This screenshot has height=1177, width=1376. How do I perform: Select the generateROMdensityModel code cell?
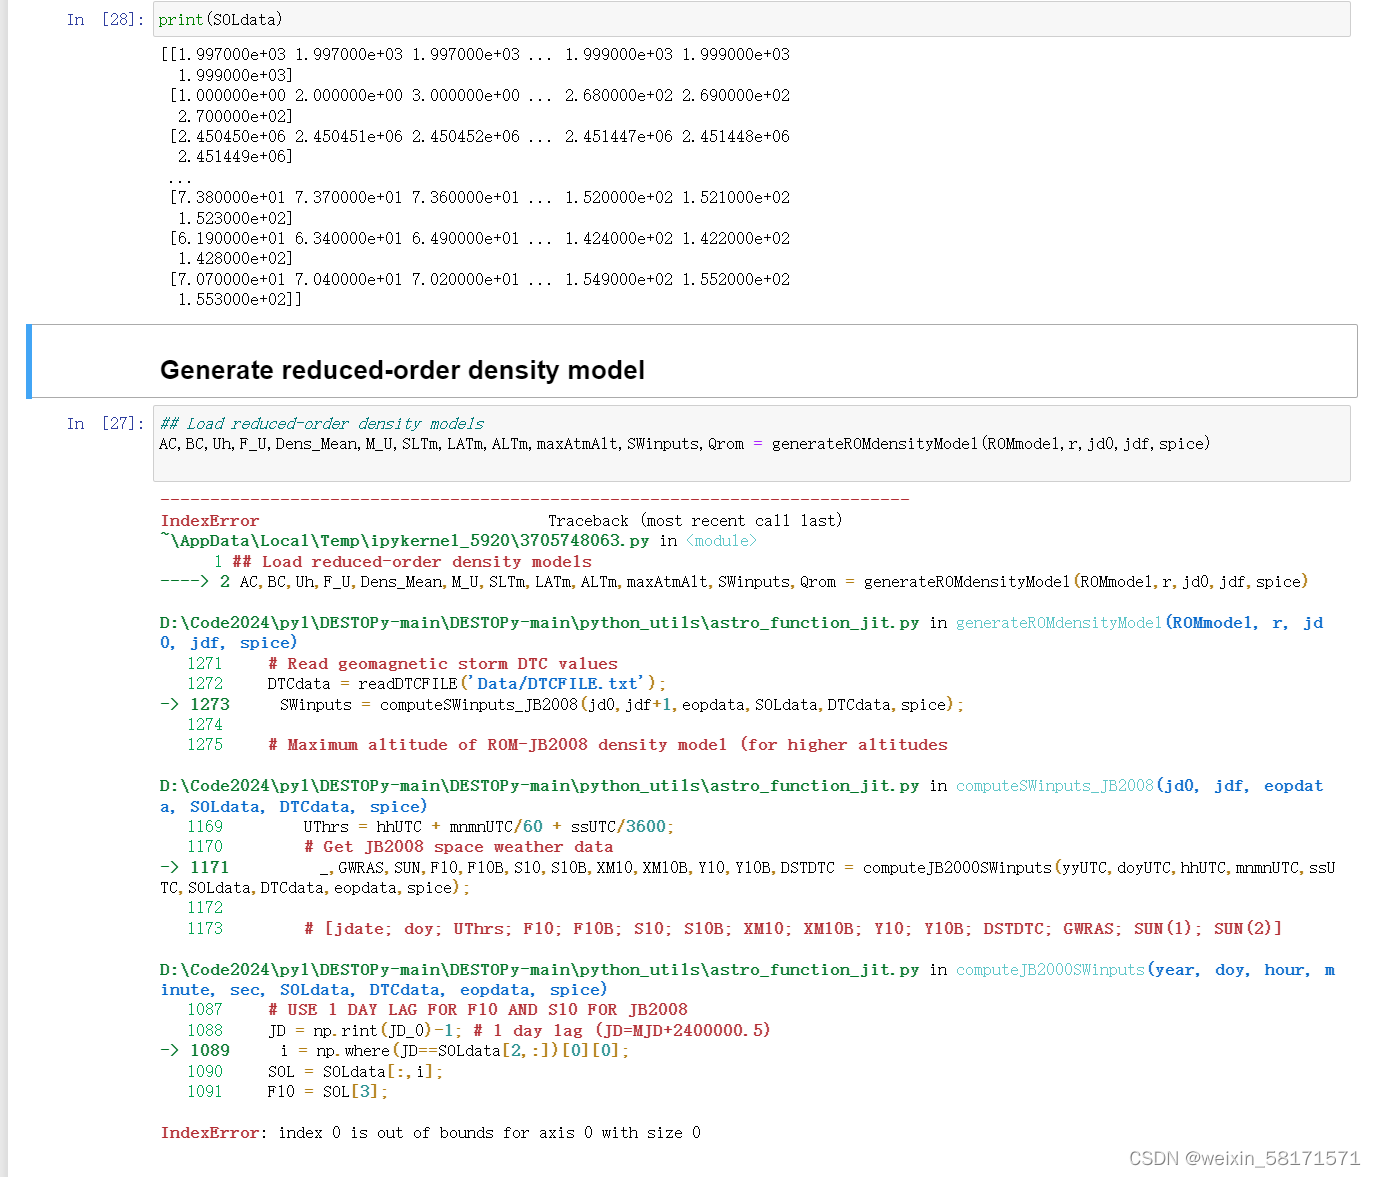(600, 443)
